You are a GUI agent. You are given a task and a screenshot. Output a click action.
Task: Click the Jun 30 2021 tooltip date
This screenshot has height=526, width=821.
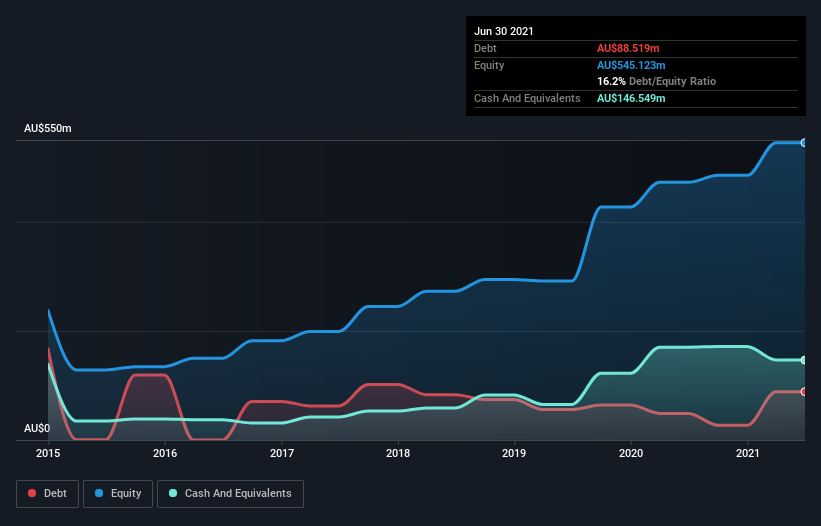(504, 31)
